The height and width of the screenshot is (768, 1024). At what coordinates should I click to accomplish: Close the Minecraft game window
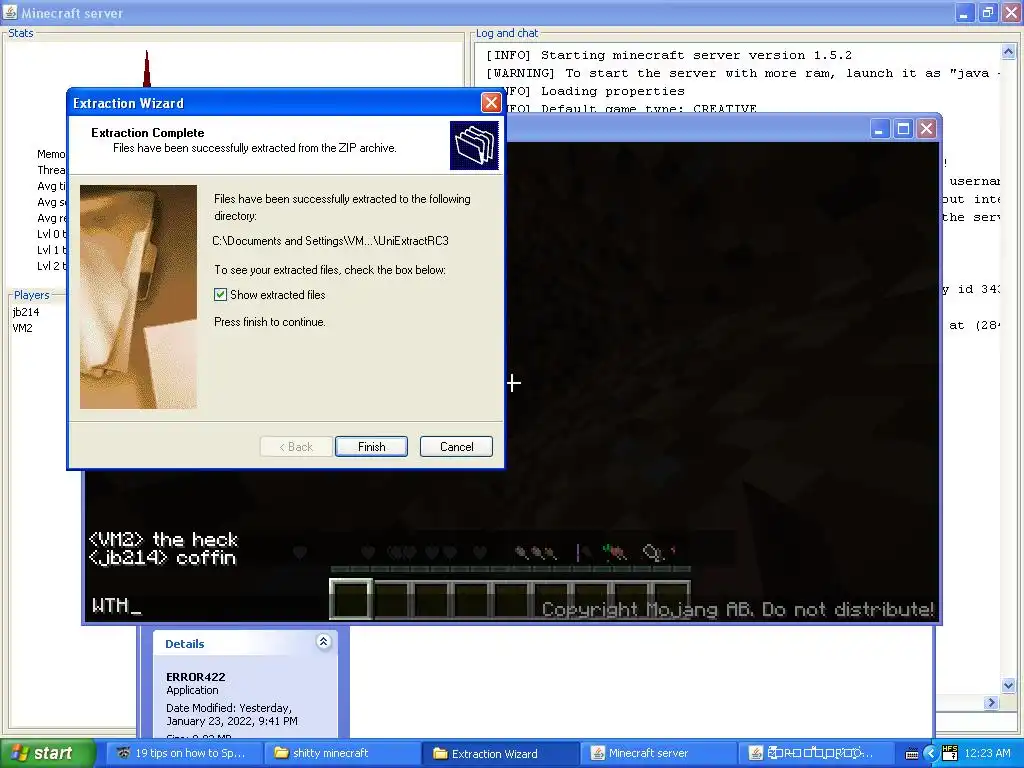click(926, 129)
